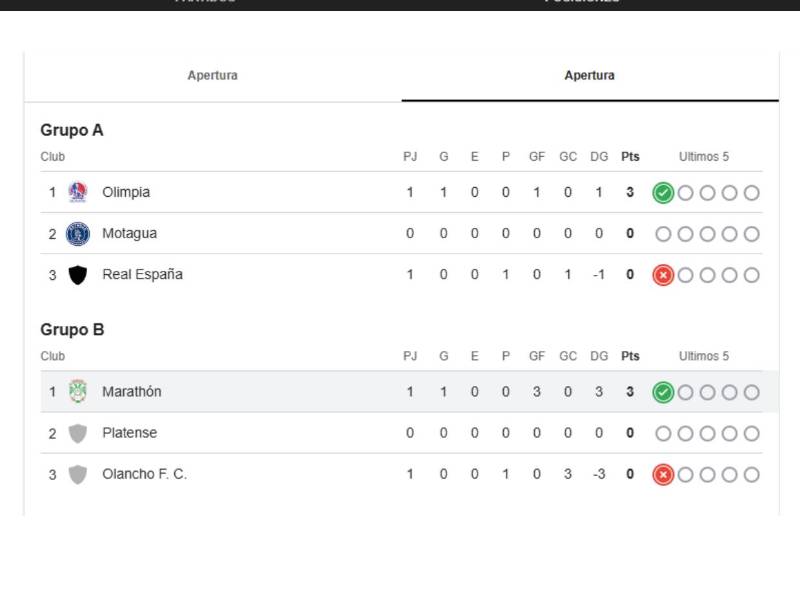Click Olancho's red X result circle

[x=661, y=473]
